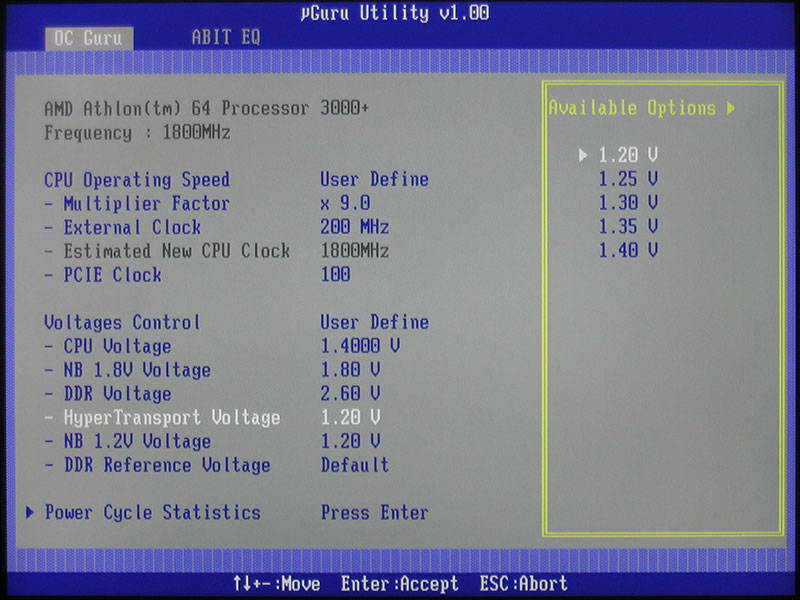The image size is (800, 600).
Task: Change the x 9.0 multiplier value
Action: click(345, 203)
